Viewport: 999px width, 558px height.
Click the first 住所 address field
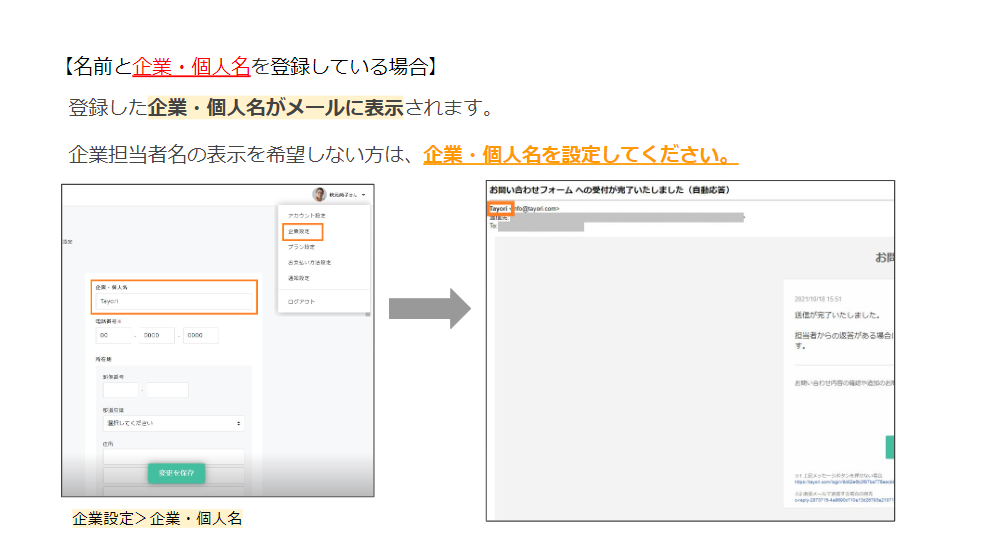click(173, 456)
